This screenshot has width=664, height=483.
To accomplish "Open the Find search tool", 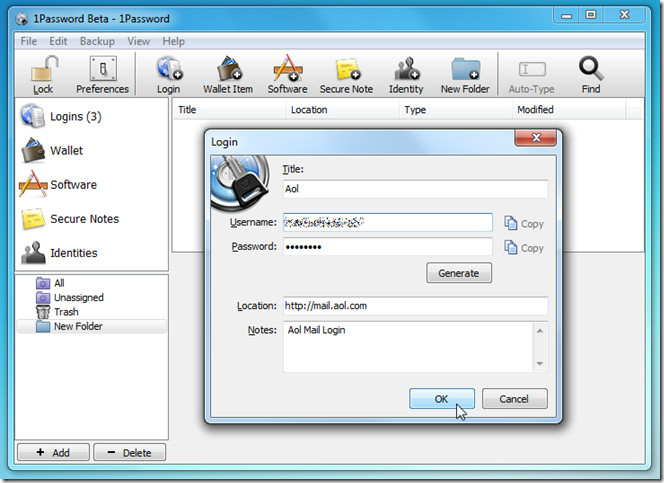I will point(590,75).
